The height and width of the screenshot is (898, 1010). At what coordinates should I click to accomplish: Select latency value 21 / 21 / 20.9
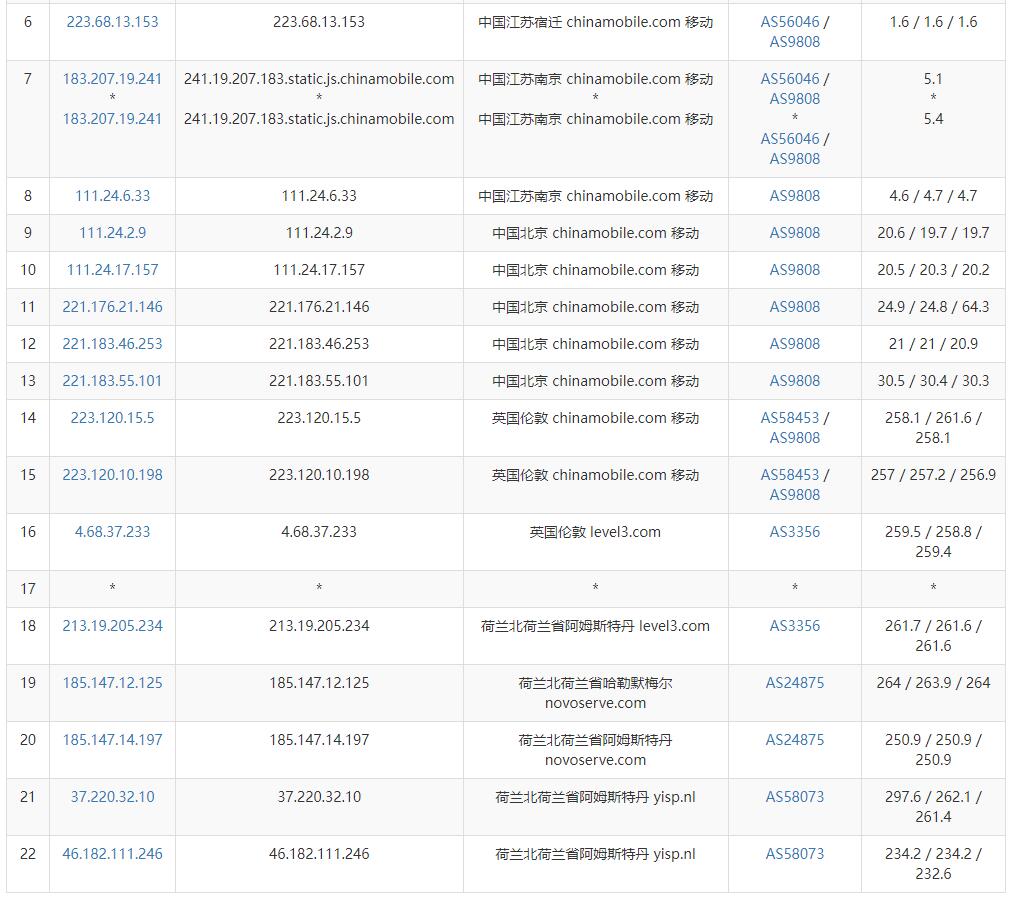[x=933, y=344]
